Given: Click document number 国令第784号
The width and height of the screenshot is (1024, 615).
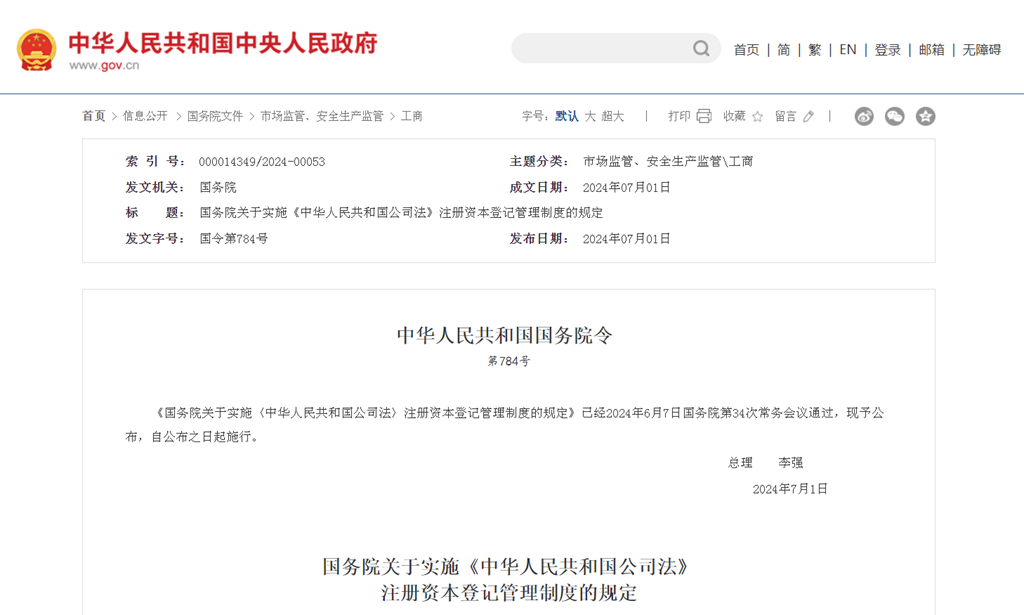Looking at the screenshot, I should pyautogui.click(x=234, y=239).
